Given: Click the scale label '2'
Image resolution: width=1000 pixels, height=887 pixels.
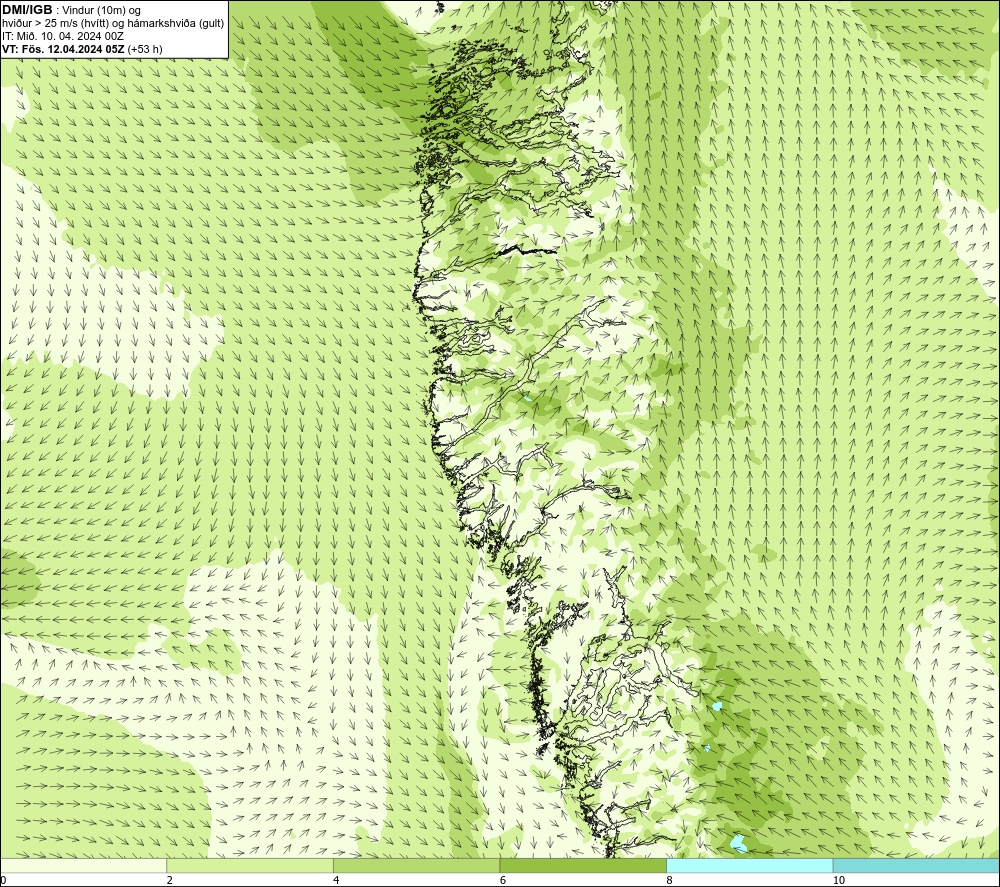Looking at the screenshot, I should click(170, 881).
